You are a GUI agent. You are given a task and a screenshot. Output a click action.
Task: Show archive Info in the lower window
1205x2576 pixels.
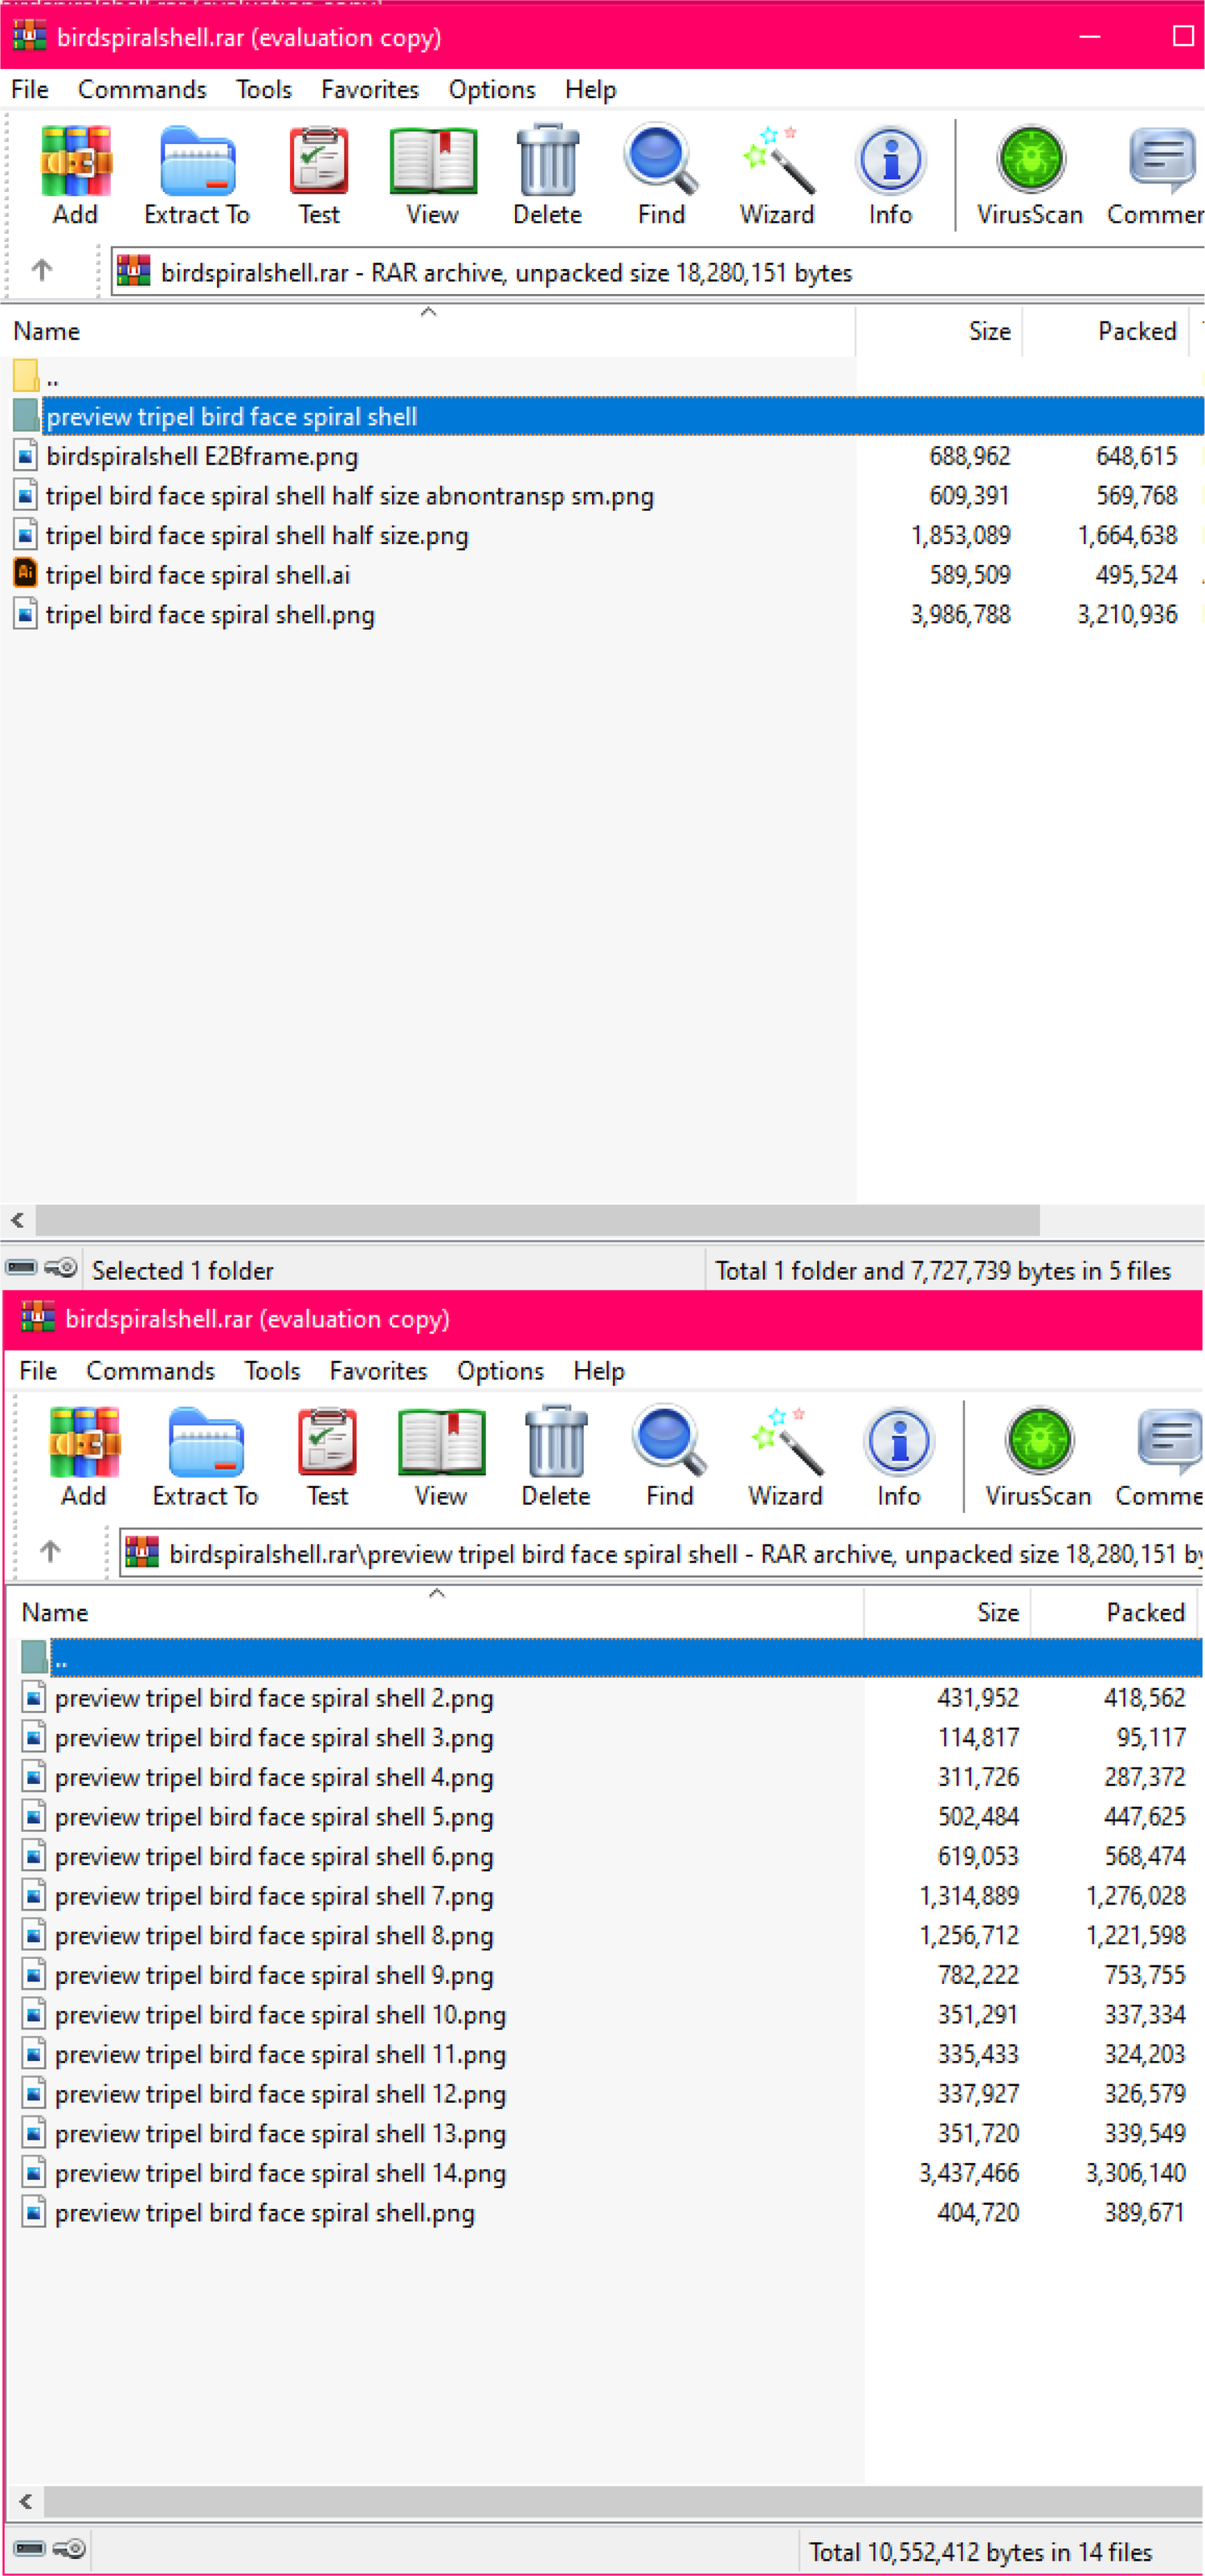[898, 1456]
